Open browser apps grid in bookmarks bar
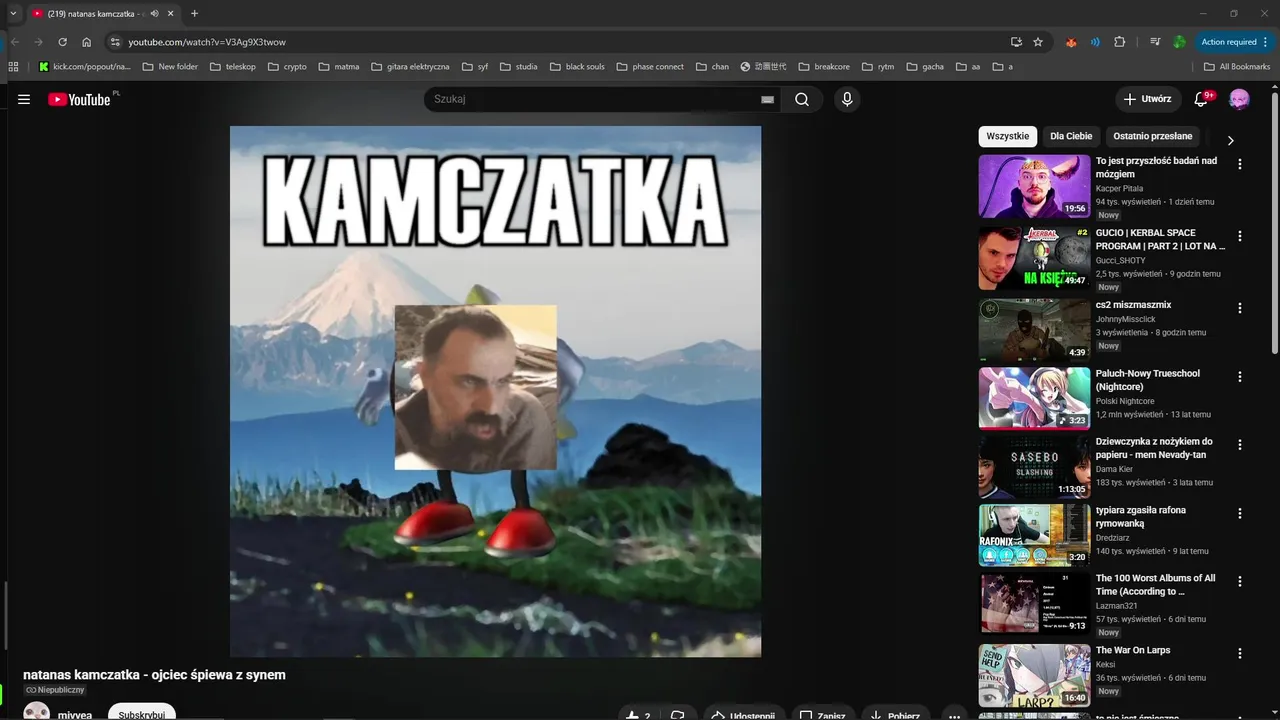 14,67
